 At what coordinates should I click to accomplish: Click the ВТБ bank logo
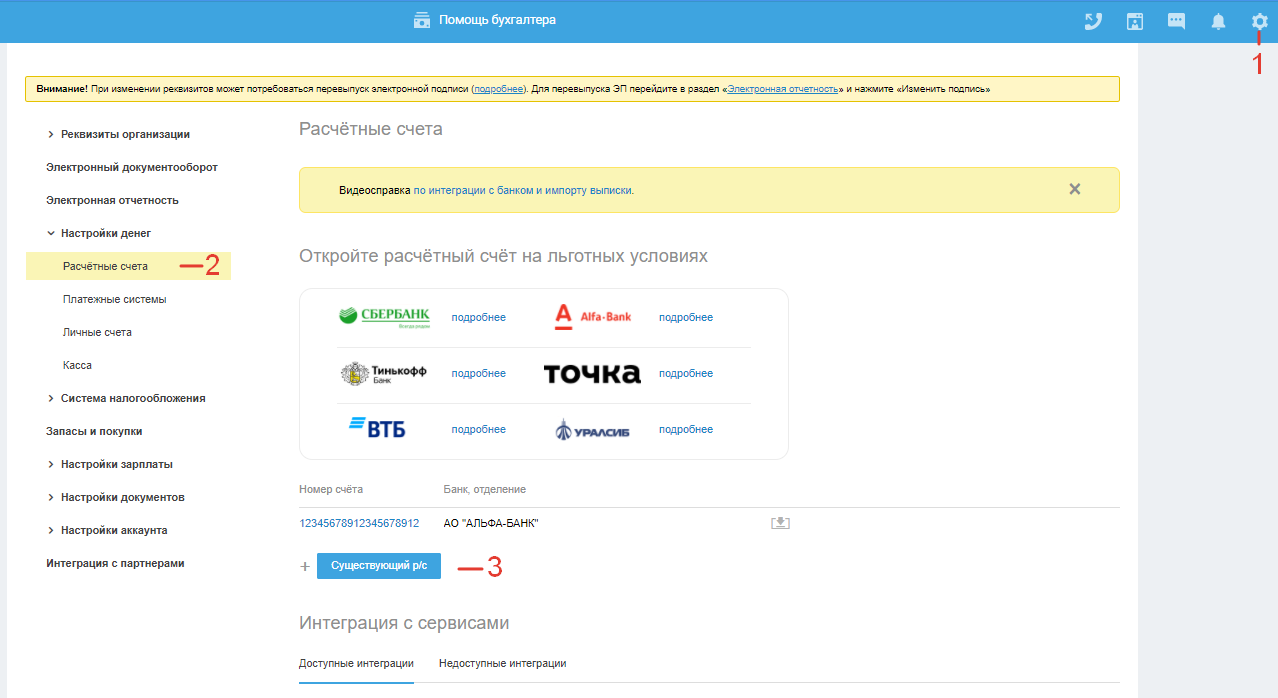point(377,429)
